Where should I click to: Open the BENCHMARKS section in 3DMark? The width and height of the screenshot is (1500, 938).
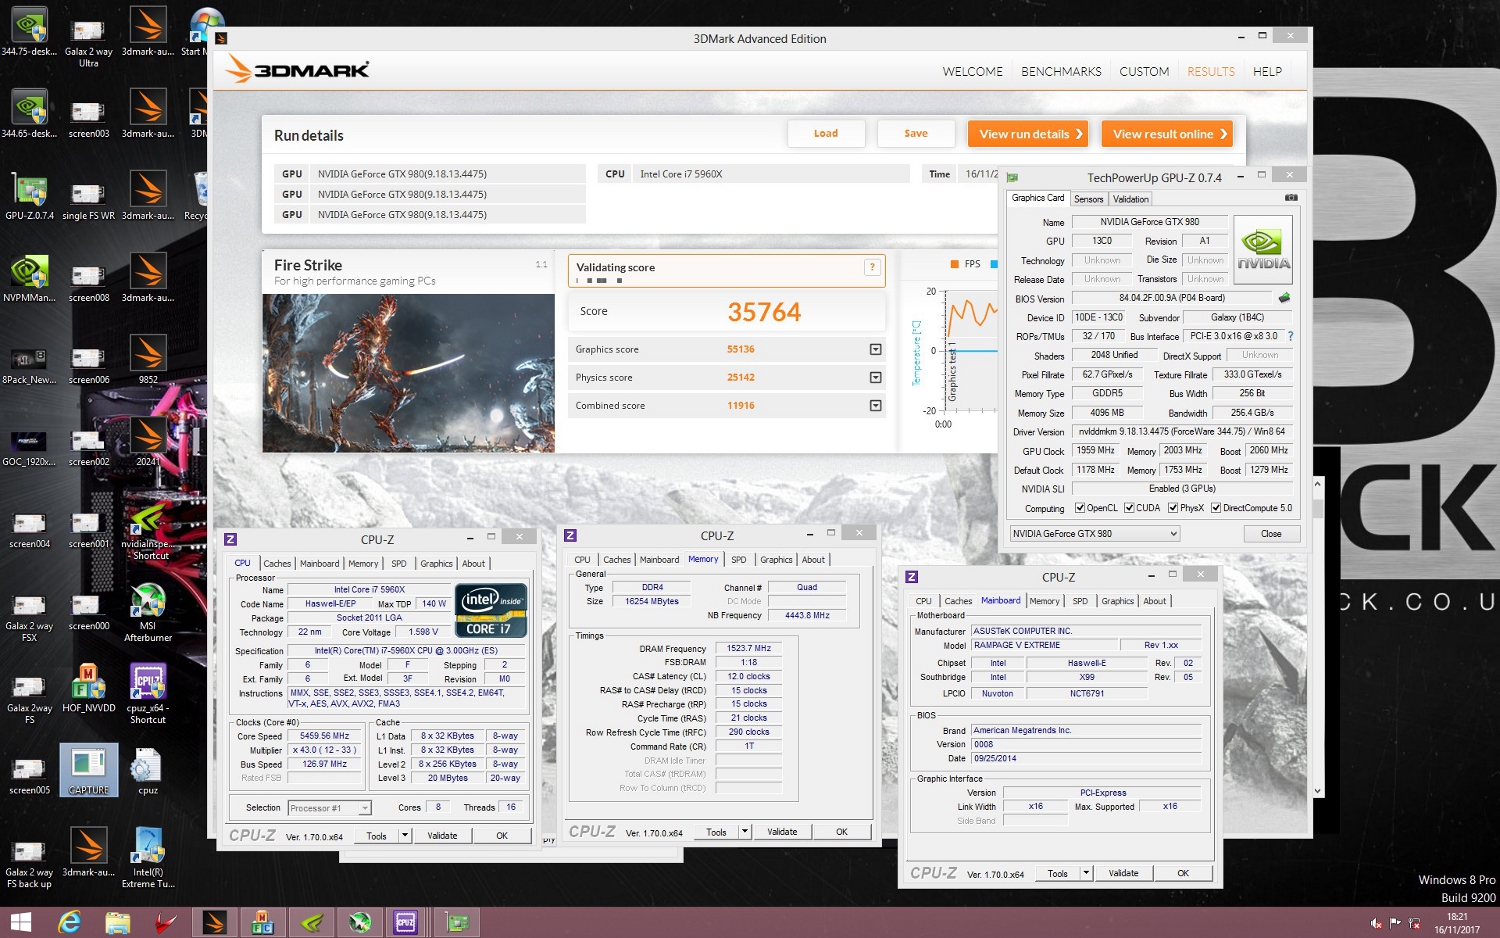click(x=1061, y=72)
